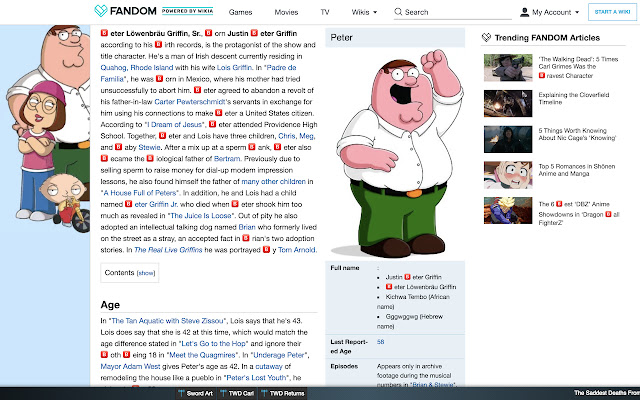Open Top 5 Romances in Shōnen article
The height and width of the screenshot is (400, 640).
(x=576, y=170)
